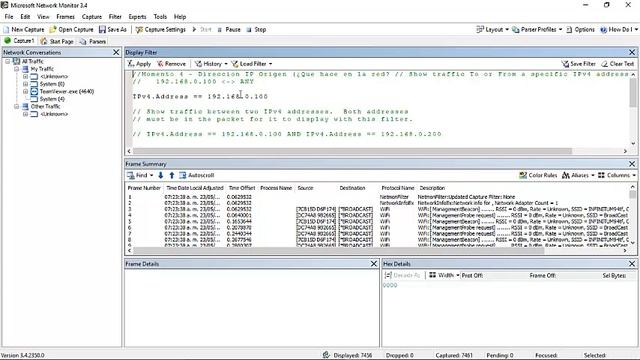Open the Aliases dropdown
This screenshot has width=640, height=360.
pyautogui.click(x=578, y=175)
